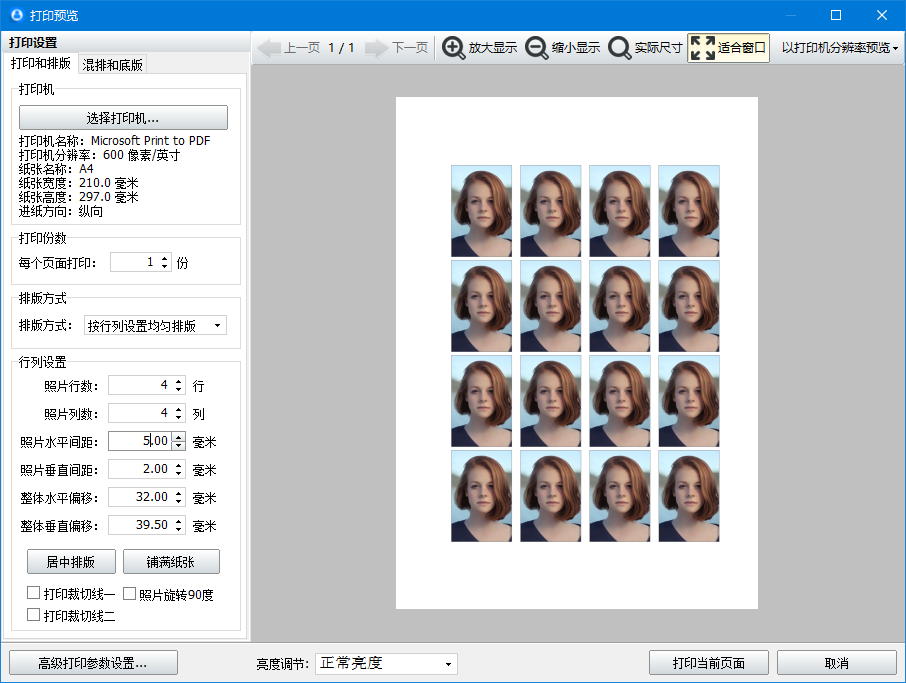This screenshot has height=683, width=906.
Task: Enable 照片旋转90度 checkbox
Action: (129, 593)
